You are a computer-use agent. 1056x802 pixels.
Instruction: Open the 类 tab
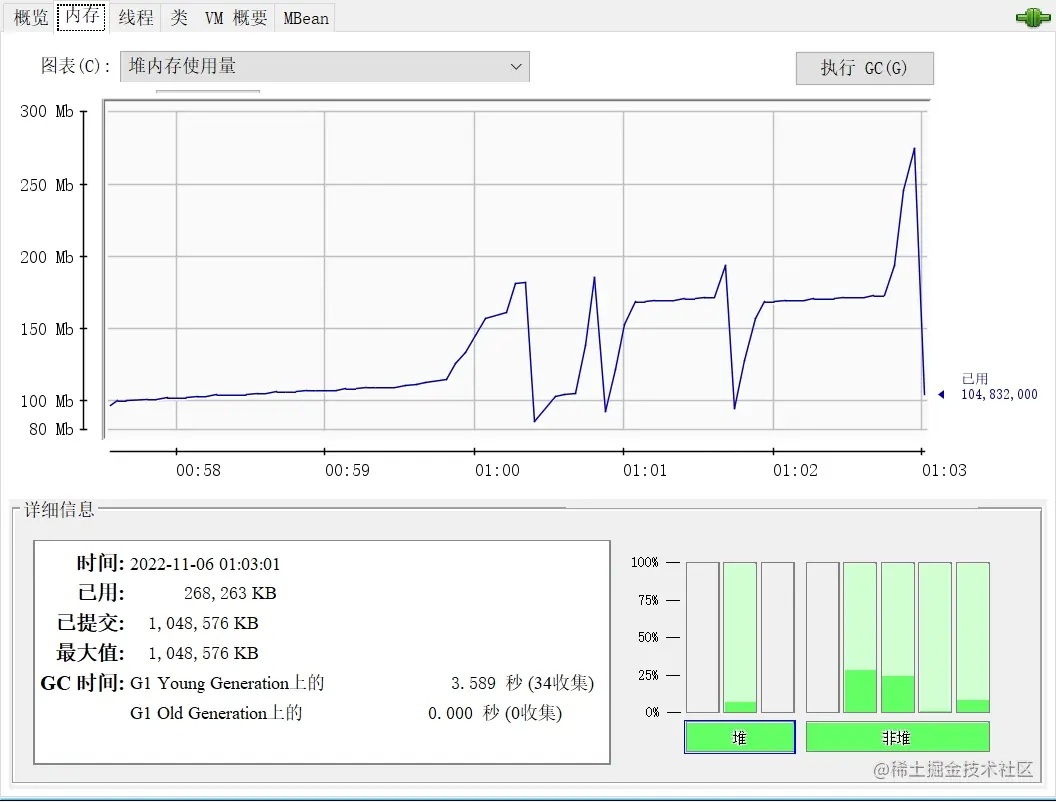(179, 18)
